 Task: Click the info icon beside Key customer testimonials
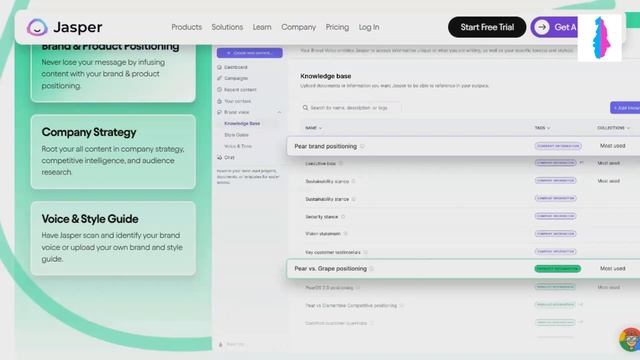point(365,252)
